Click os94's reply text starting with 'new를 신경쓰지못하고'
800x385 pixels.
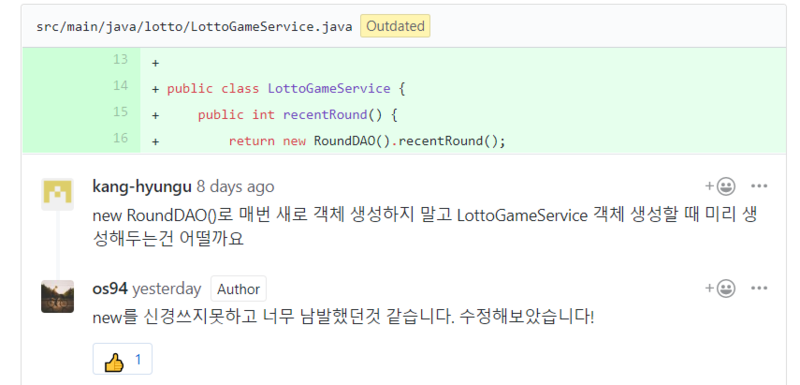343,318
